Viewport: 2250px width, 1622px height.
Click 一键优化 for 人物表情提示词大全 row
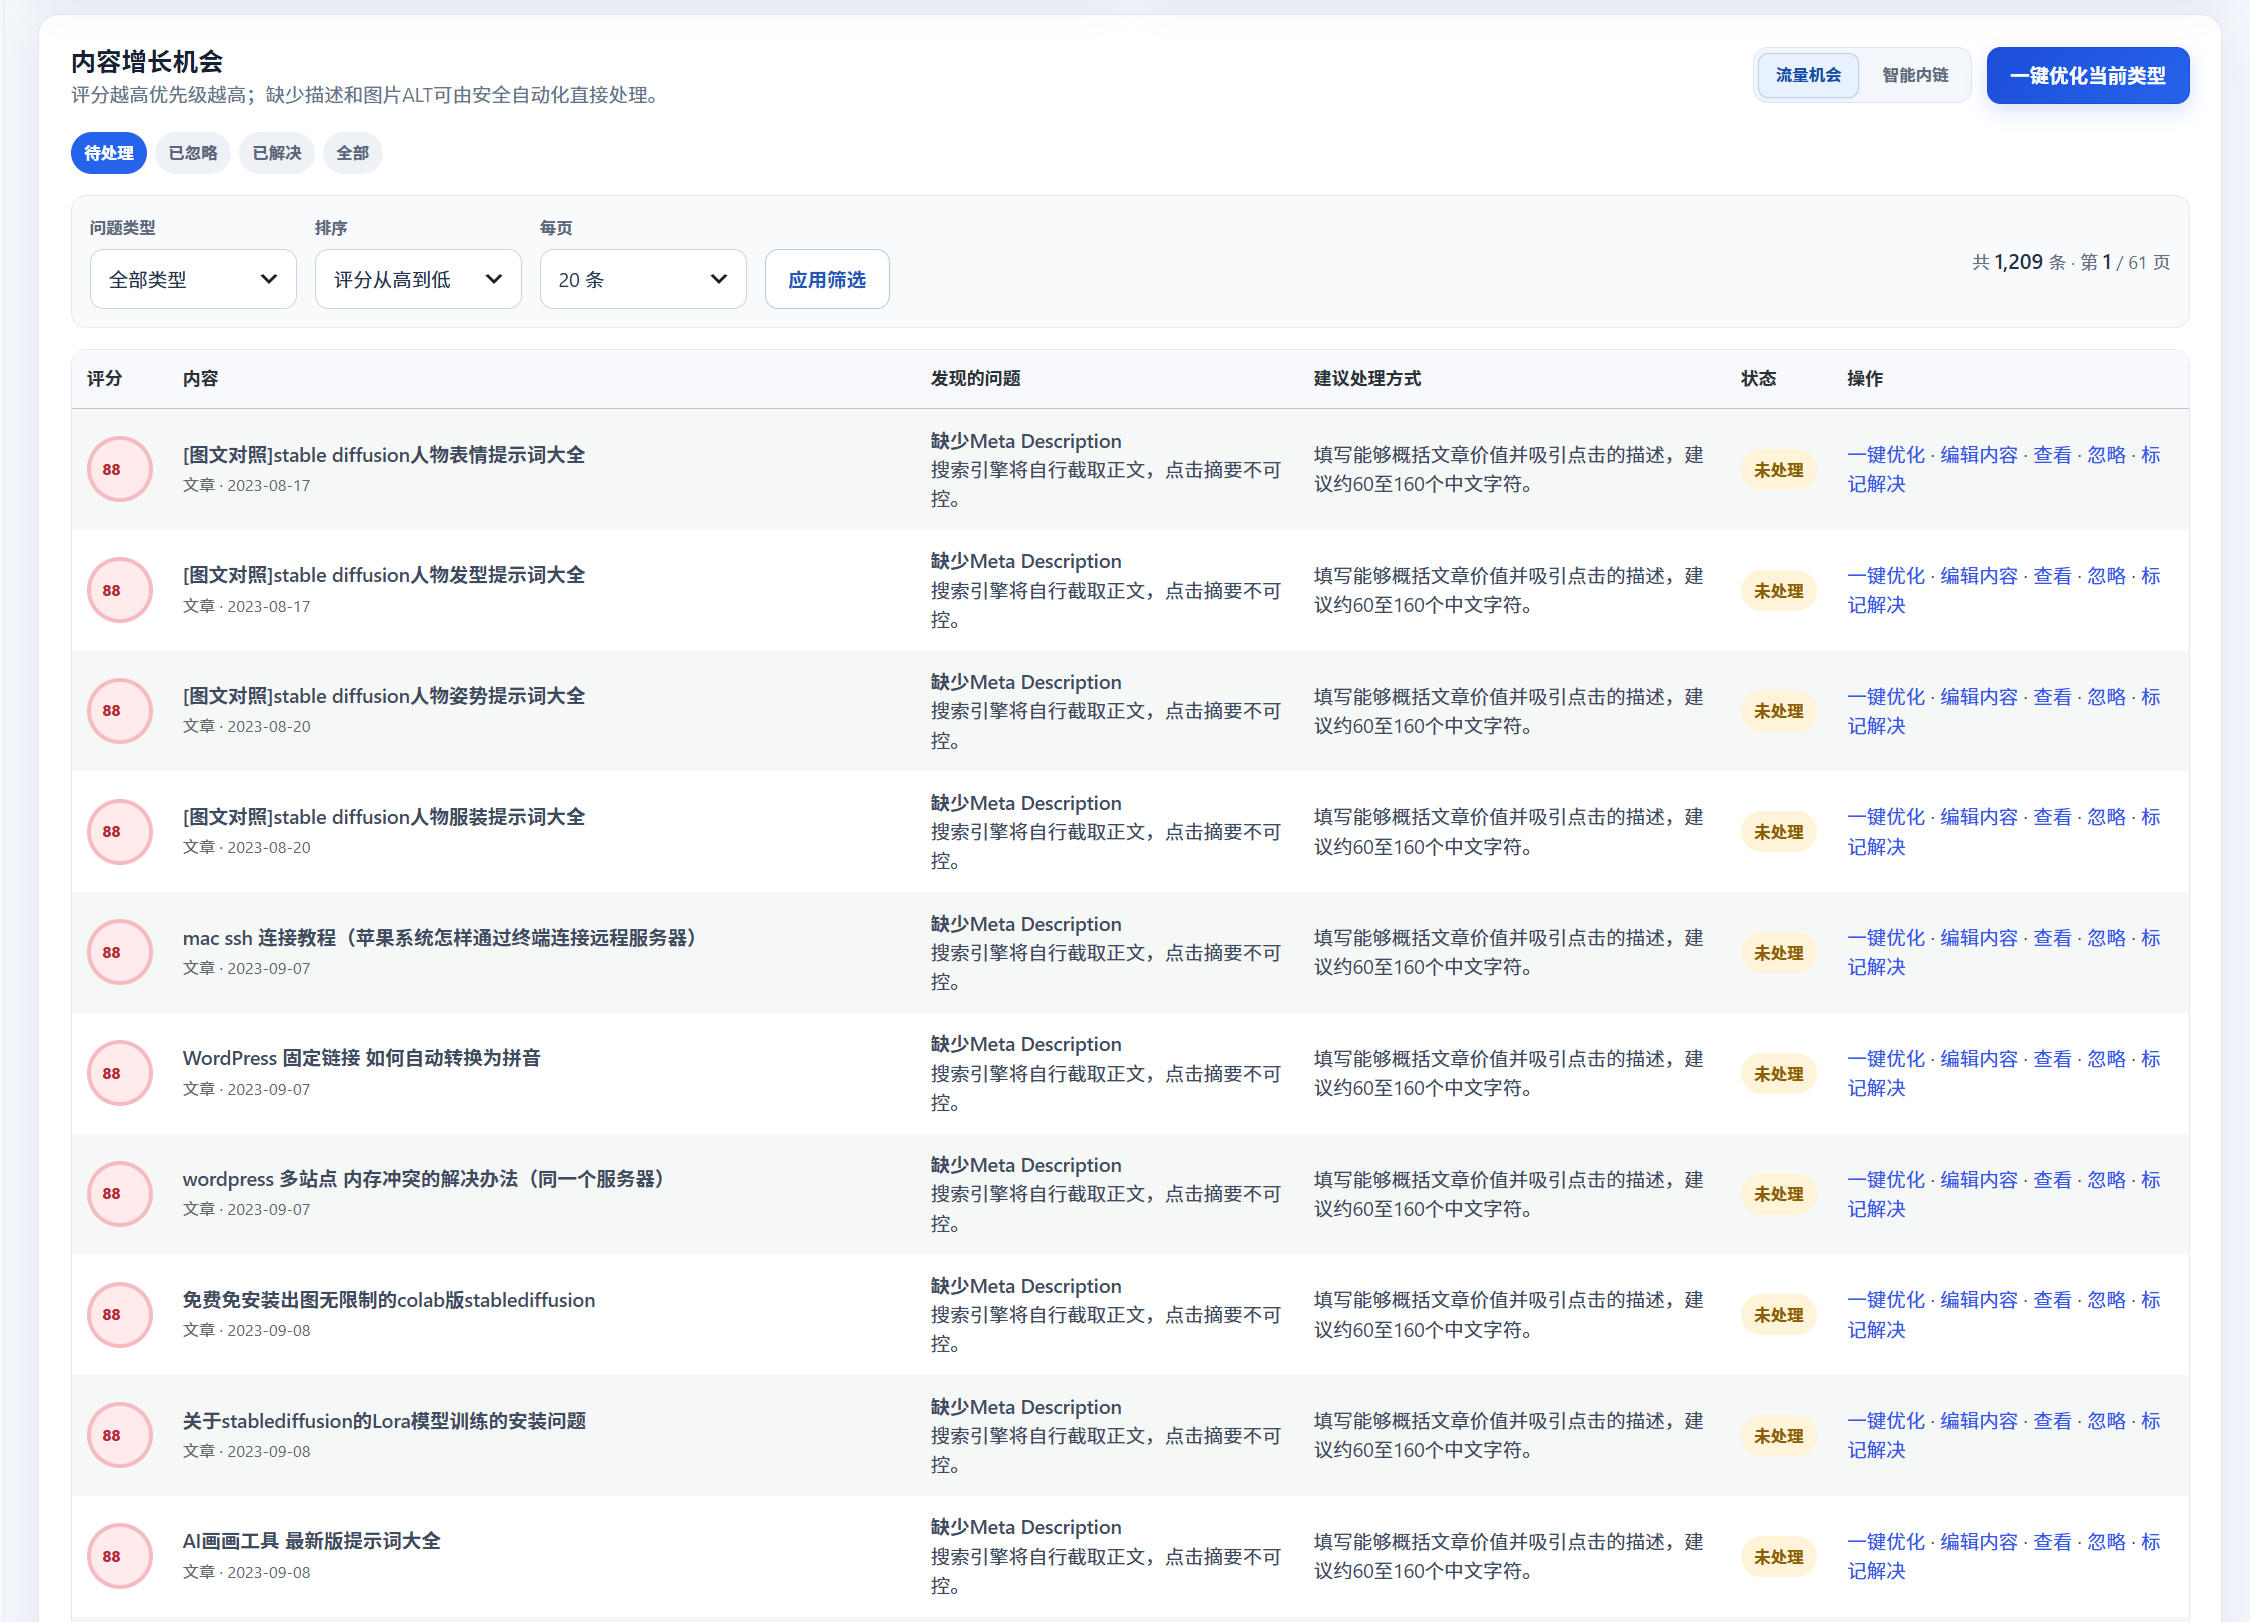coord(1886,455)
